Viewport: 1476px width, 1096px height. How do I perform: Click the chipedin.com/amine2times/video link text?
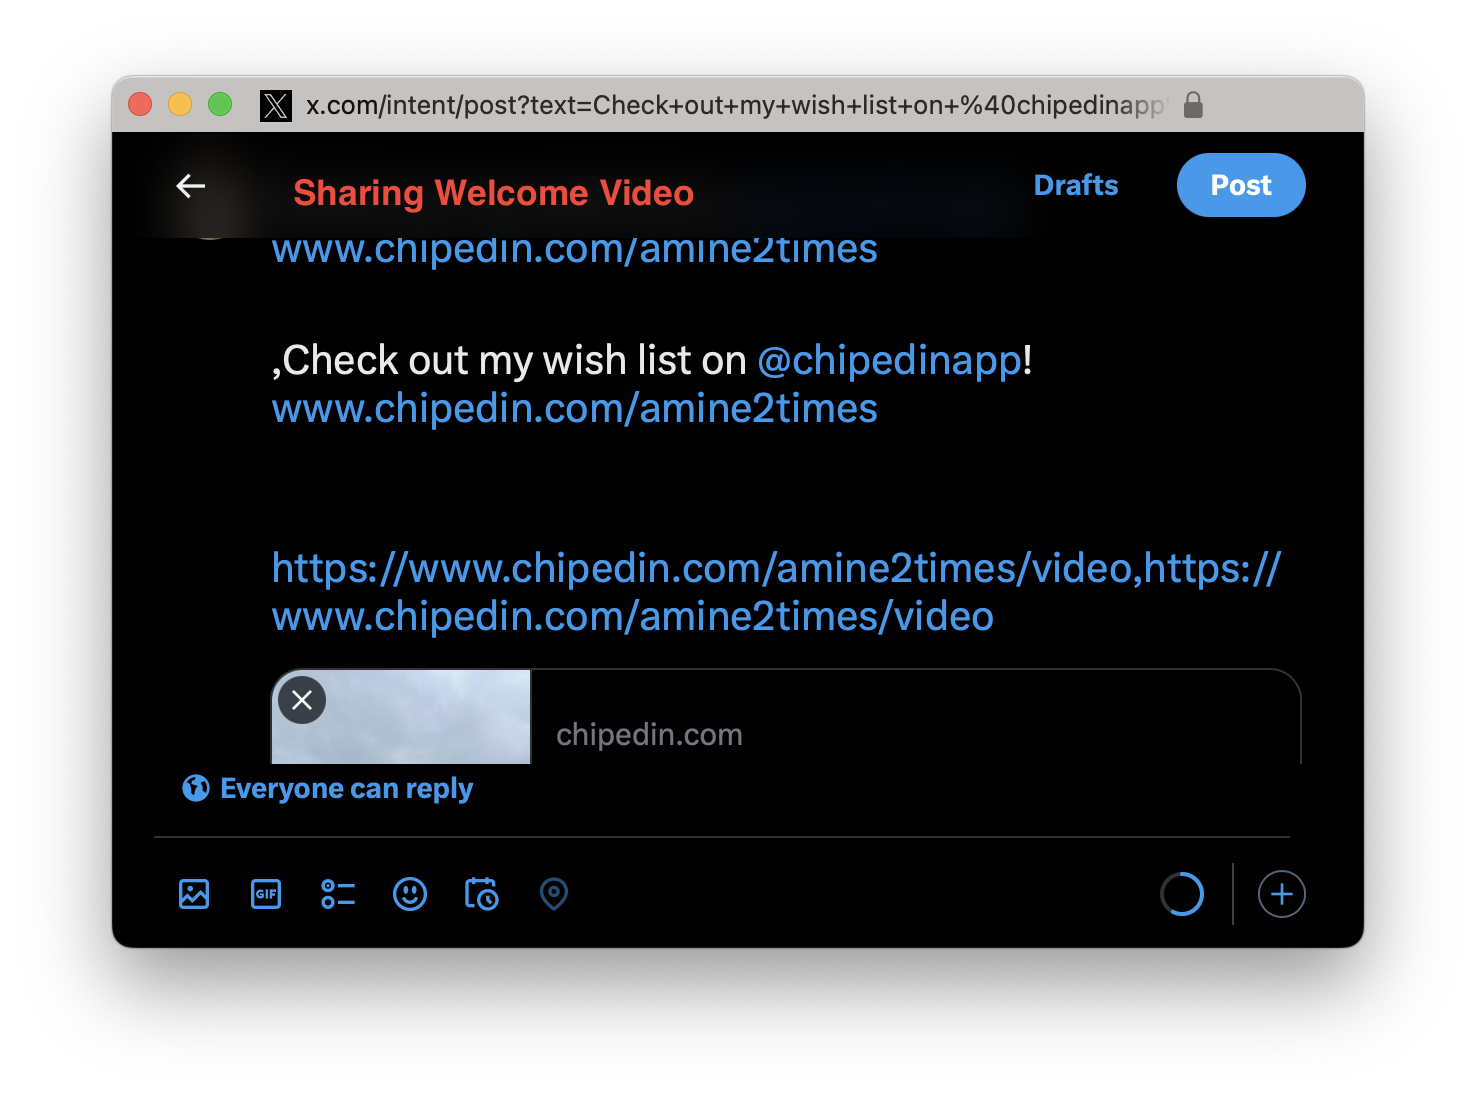click(x=776, y=592)
